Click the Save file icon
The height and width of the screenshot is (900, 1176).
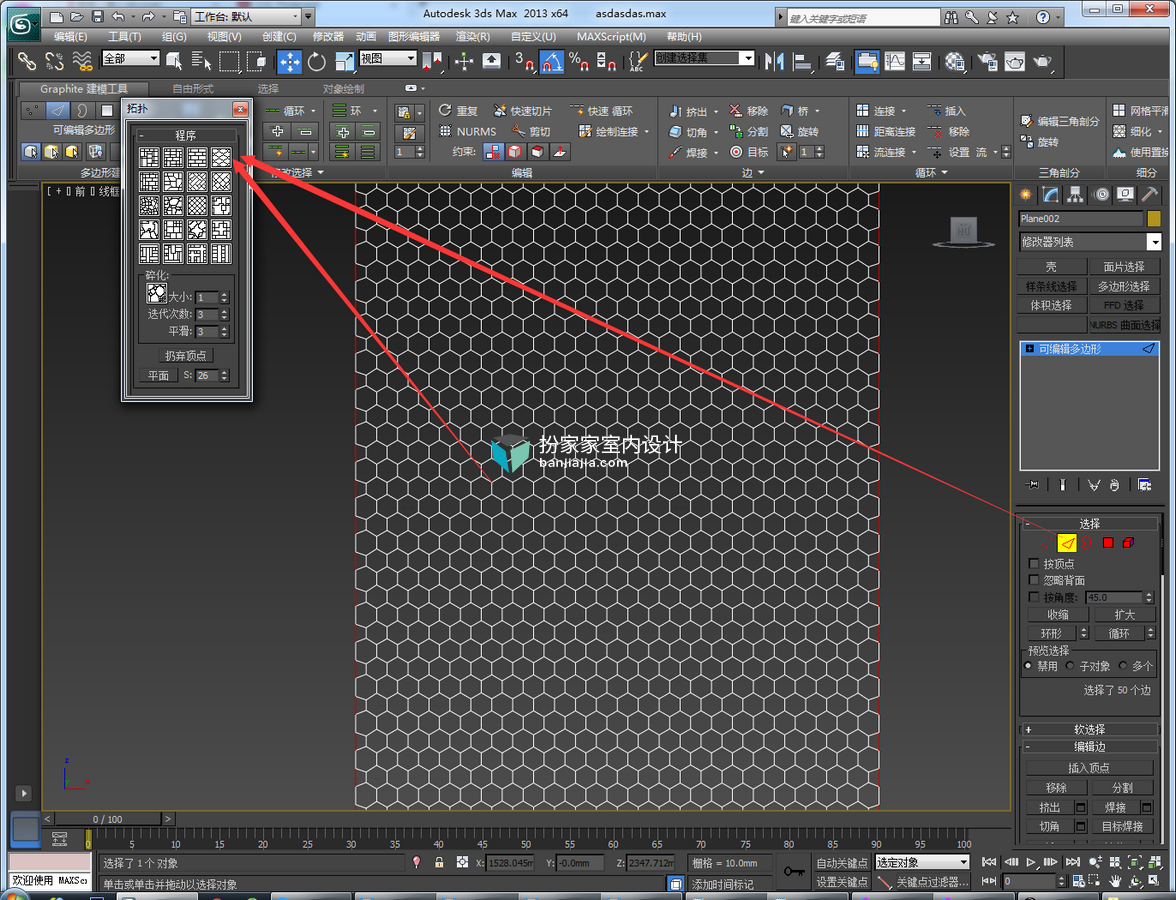98,16
